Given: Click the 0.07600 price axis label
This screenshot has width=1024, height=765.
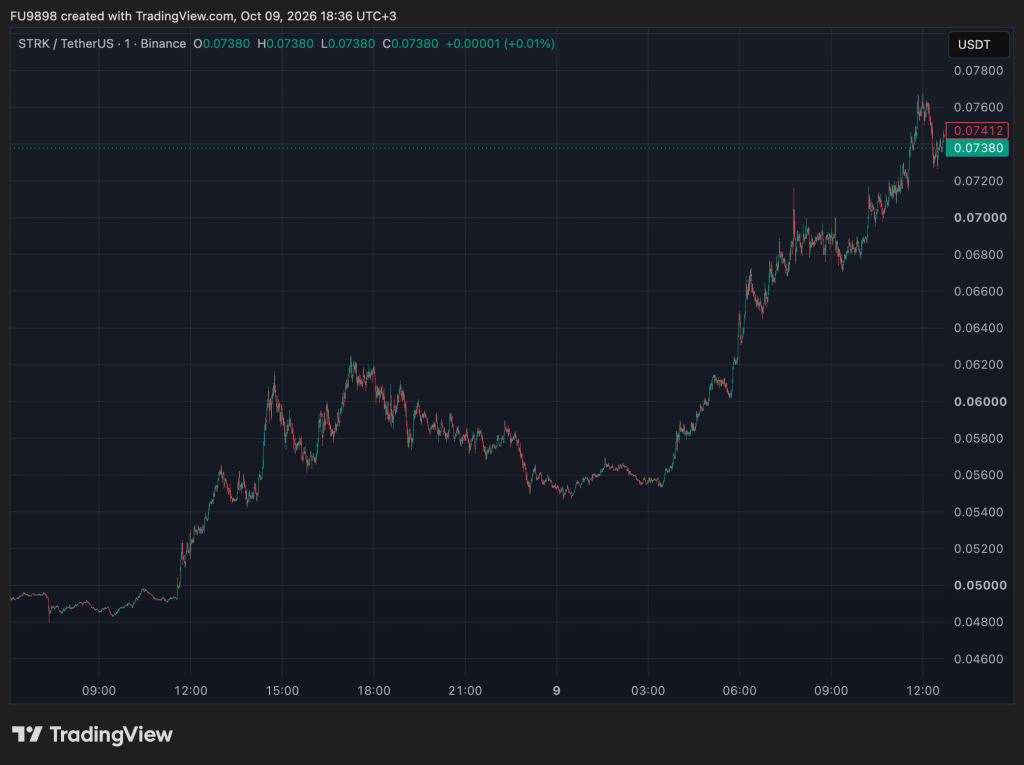Looking at the screenshot, I should (x=978, y=107).
